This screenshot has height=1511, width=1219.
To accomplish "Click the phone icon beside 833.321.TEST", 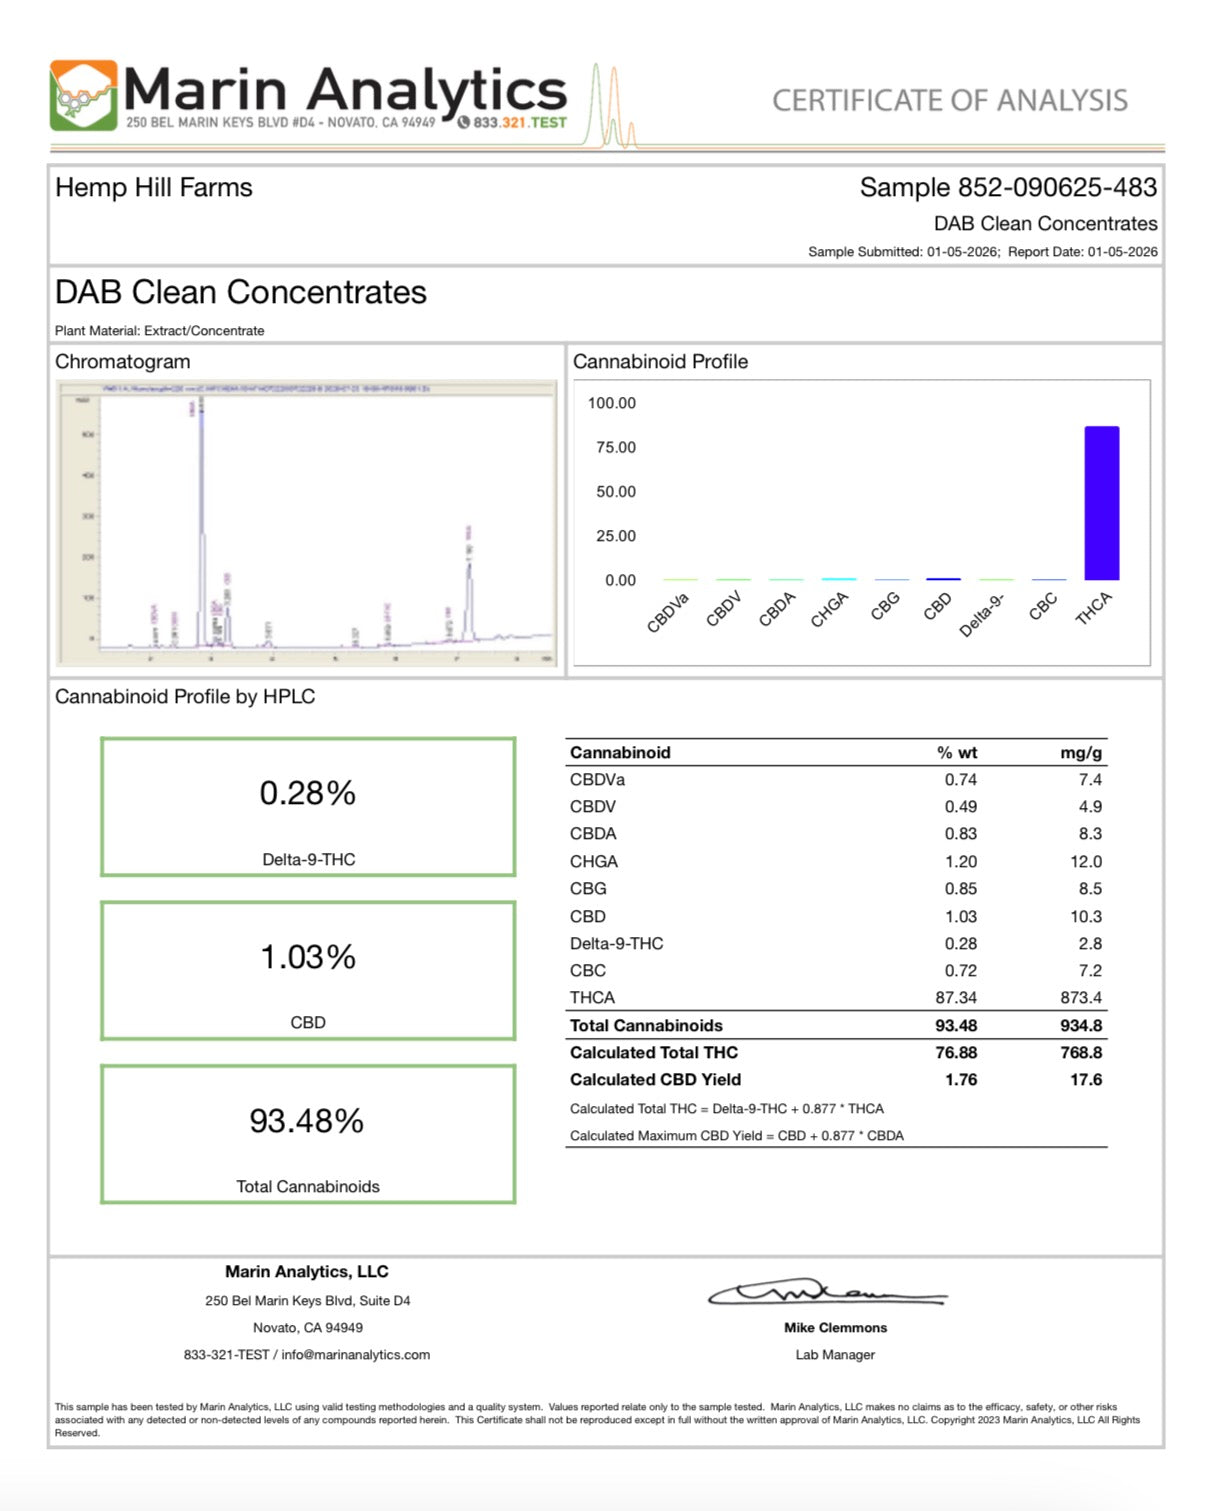I will pyautogui.click(x=463, y=123).
